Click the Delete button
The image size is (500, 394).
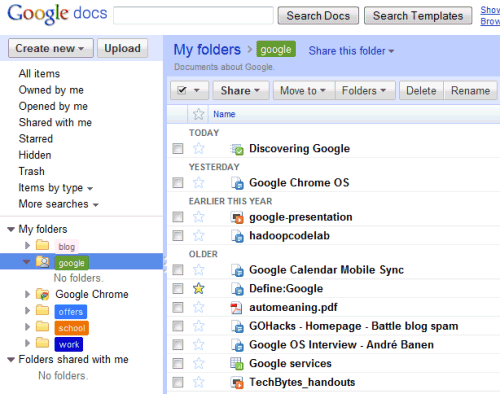pyautogui.click(x=421, y=90)
